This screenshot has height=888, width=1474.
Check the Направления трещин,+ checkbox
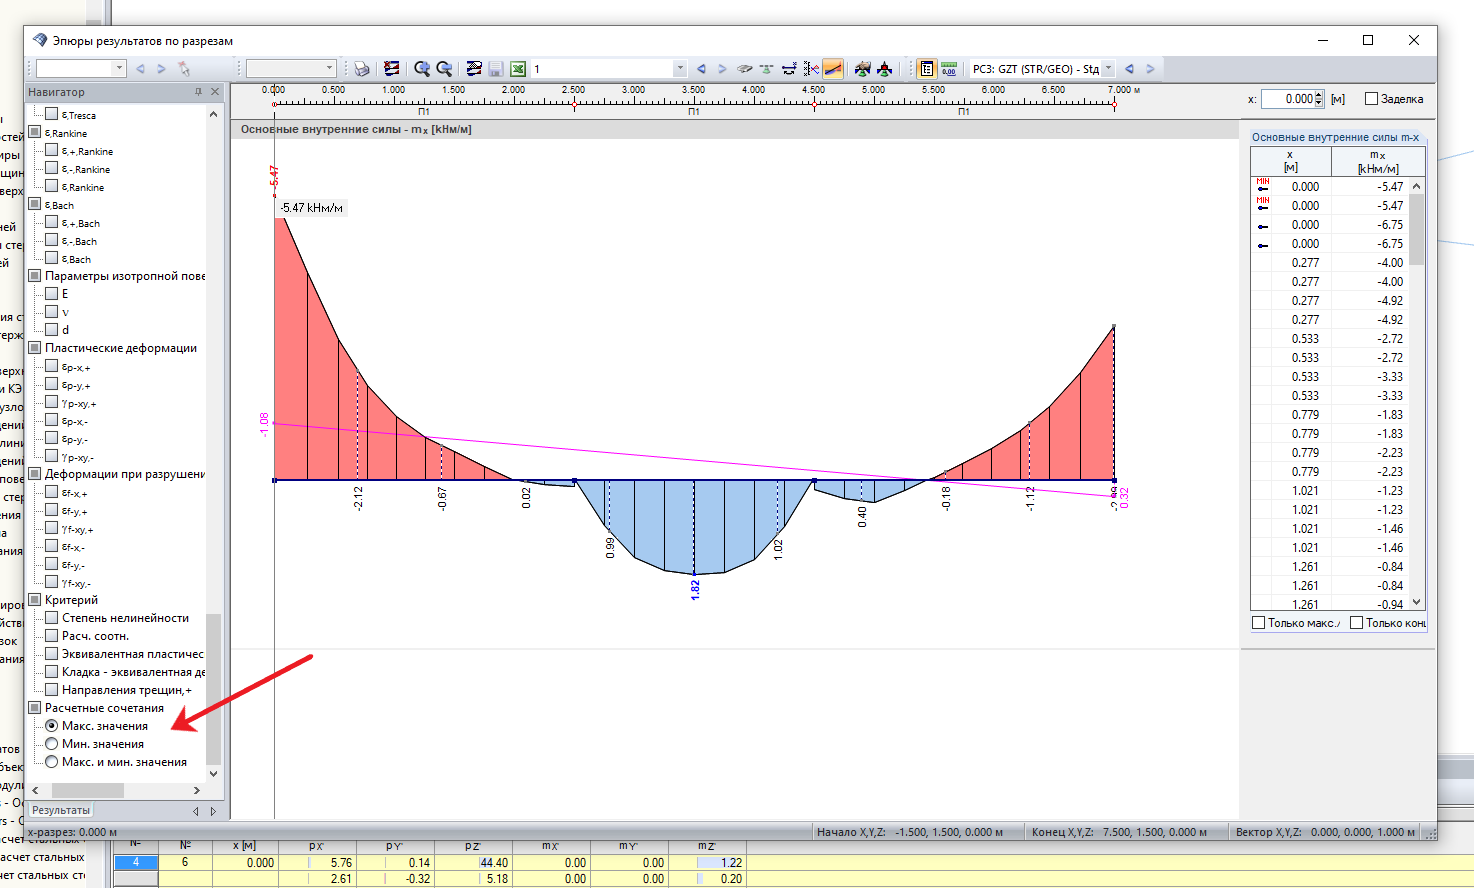(x=52, y=690)
